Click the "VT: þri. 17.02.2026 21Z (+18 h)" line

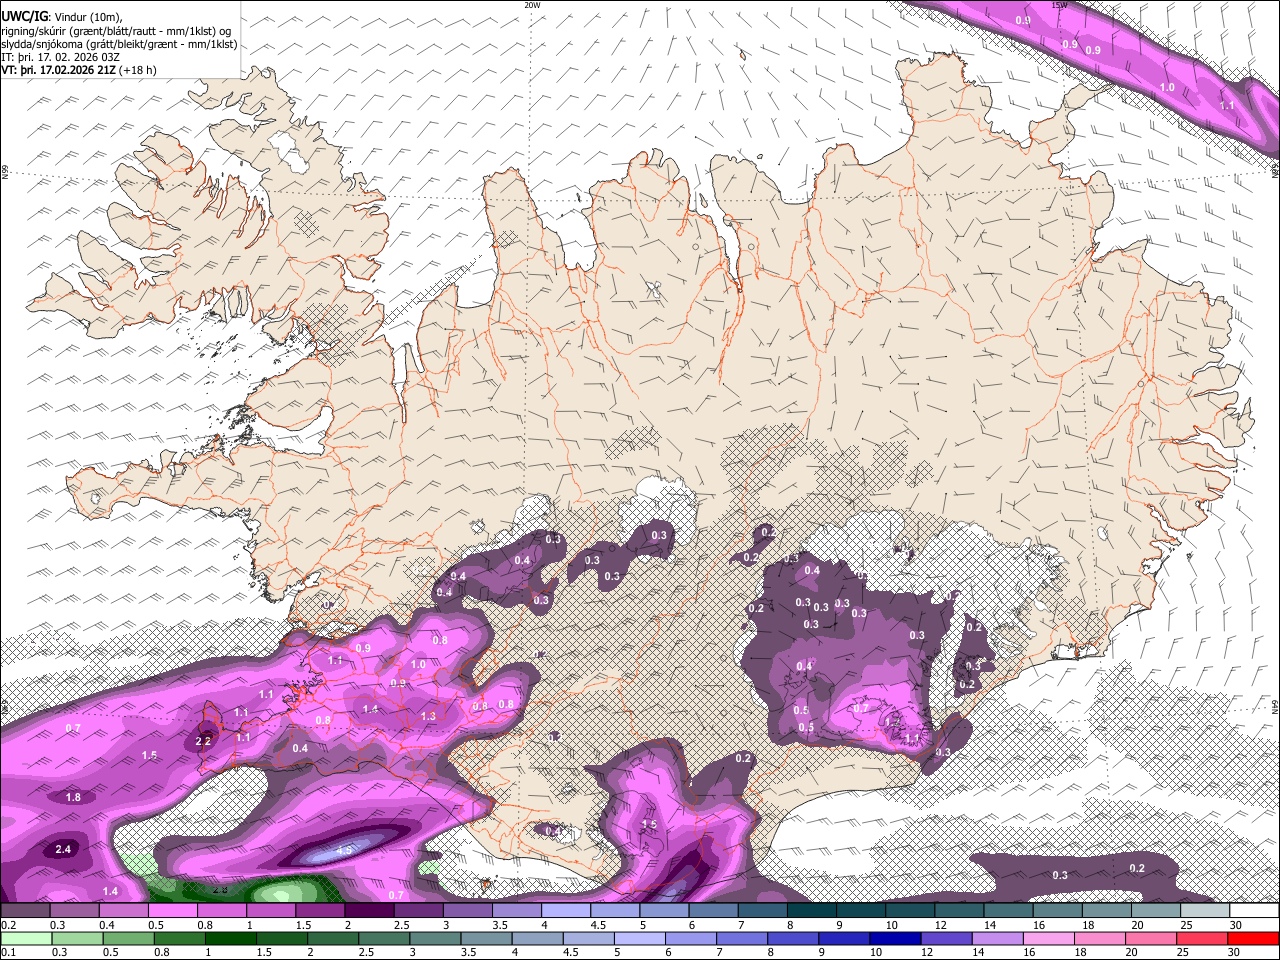(x=79, y=71)
